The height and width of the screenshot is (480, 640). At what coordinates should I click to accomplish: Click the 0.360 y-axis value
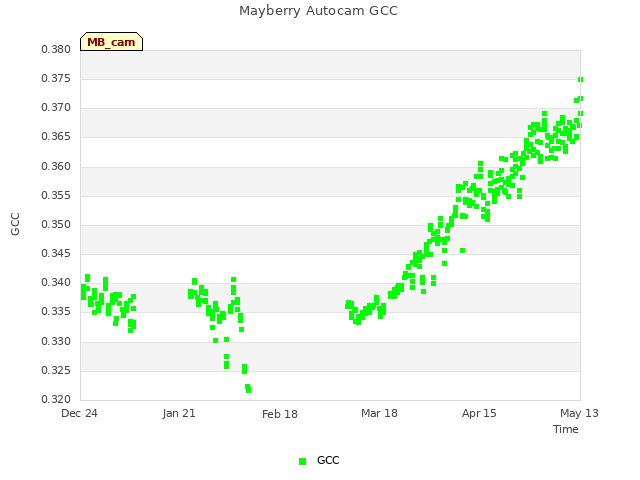click(56, 166)
